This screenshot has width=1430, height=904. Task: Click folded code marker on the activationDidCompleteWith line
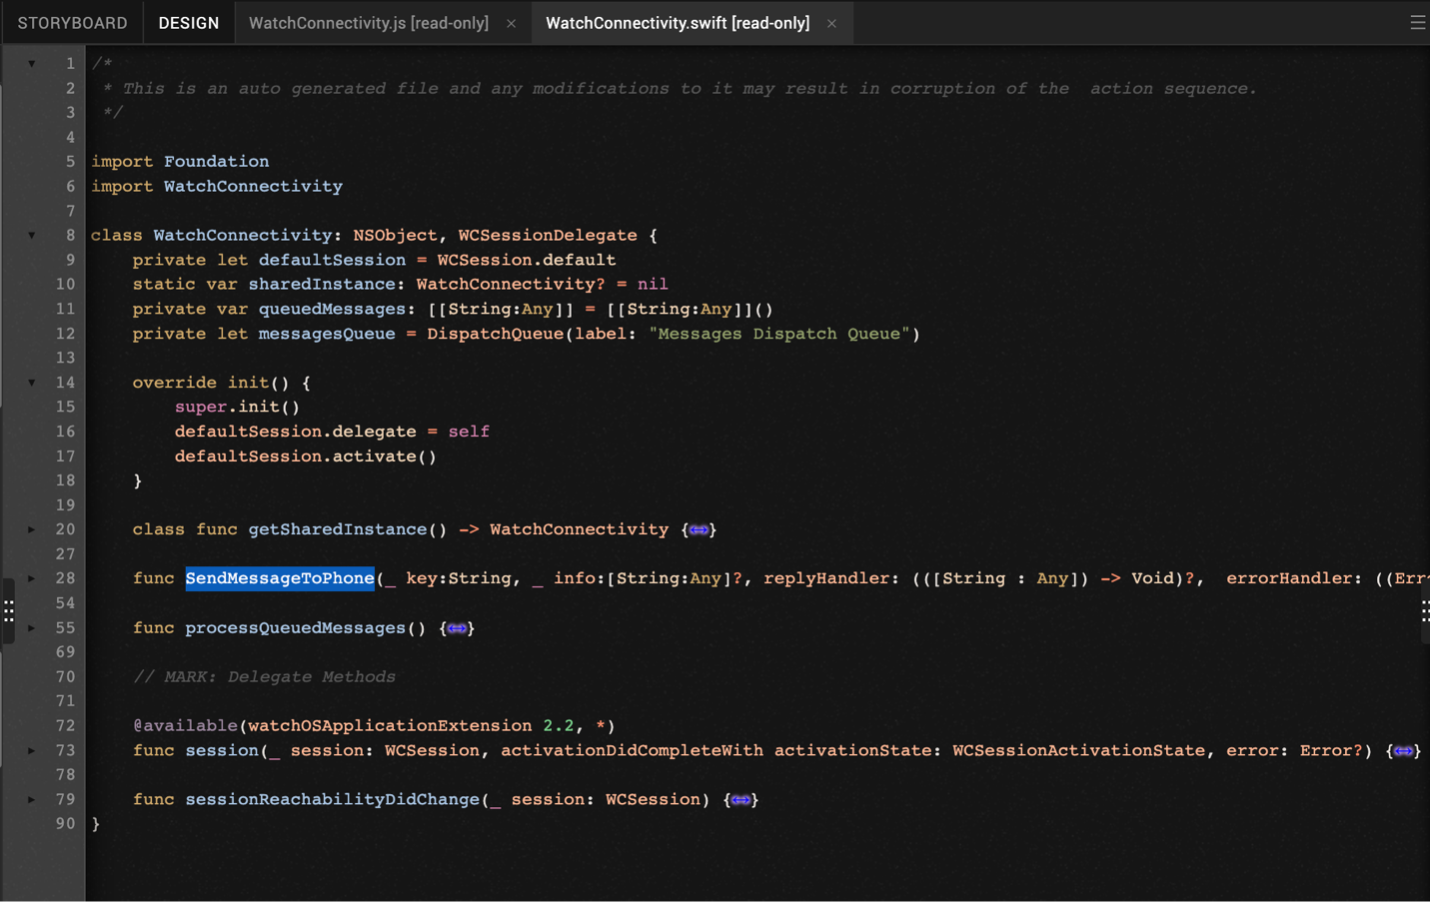(x=1403, y=751)
